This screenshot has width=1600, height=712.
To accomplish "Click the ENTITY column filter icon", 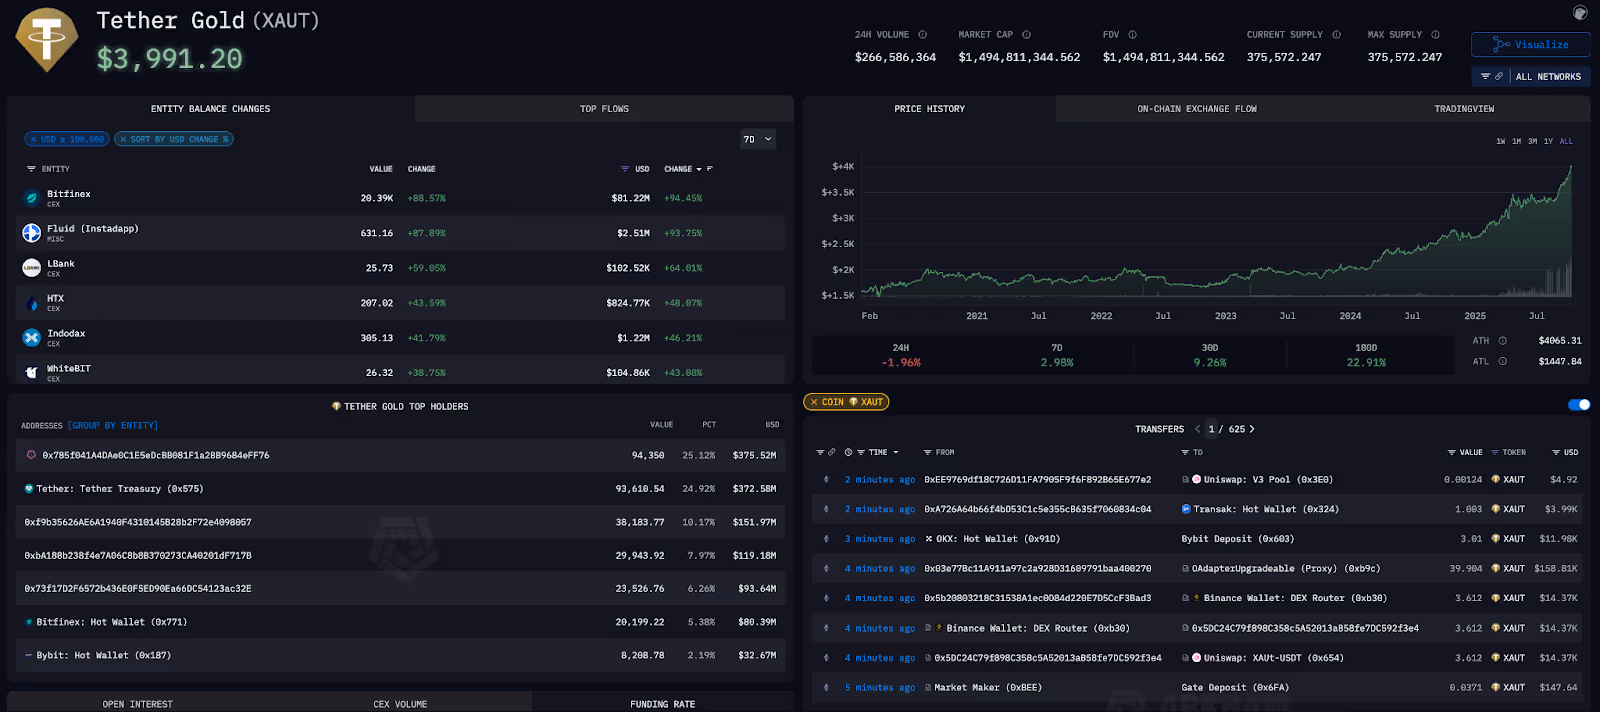I will pos(31,169).
